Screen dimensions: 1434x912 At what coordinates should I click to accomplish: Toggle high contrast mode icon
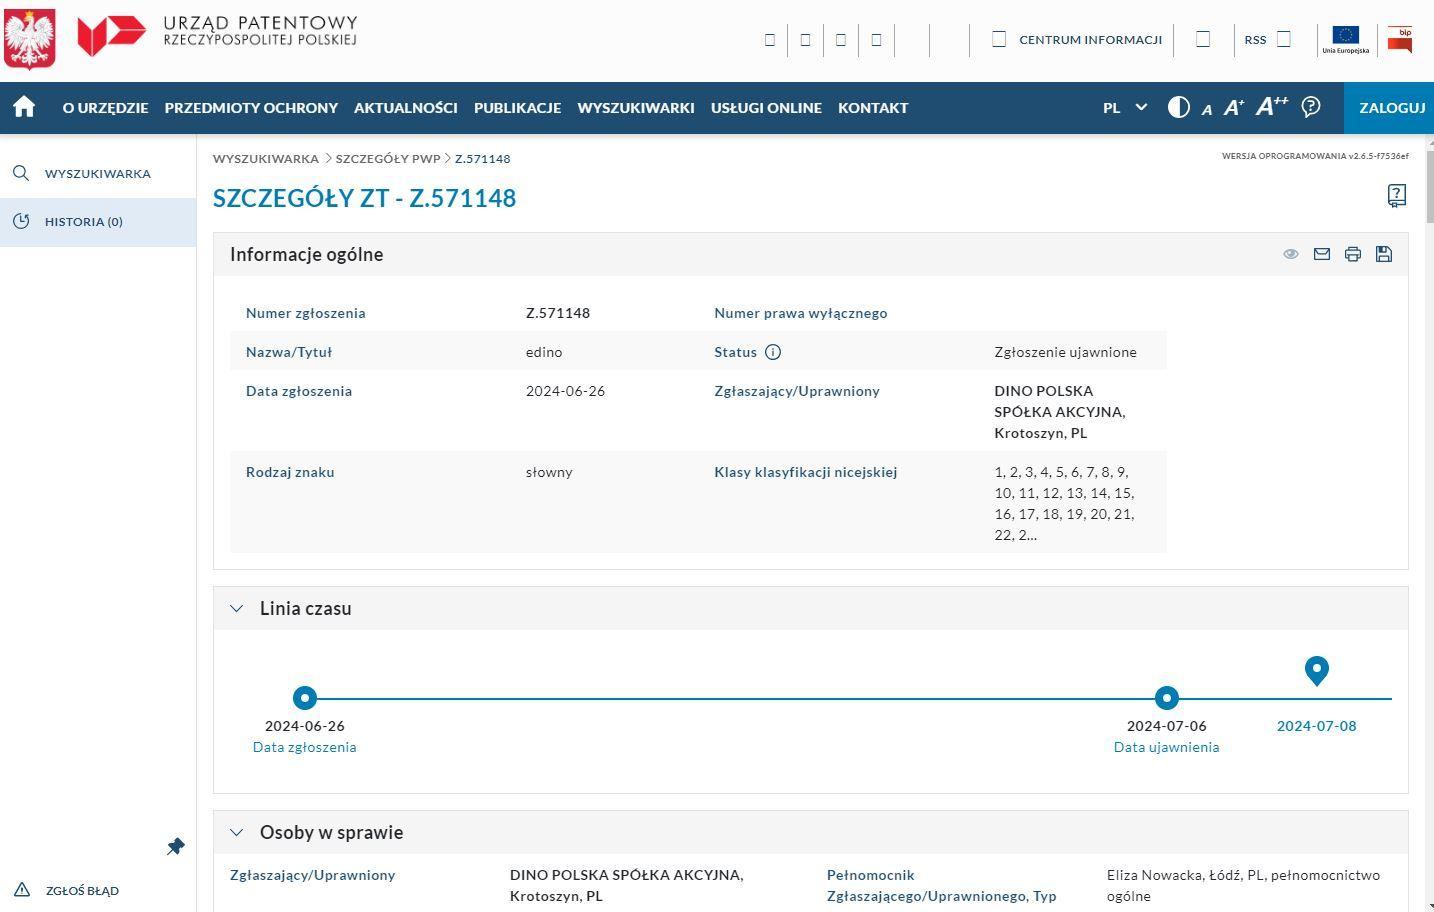1179,107
